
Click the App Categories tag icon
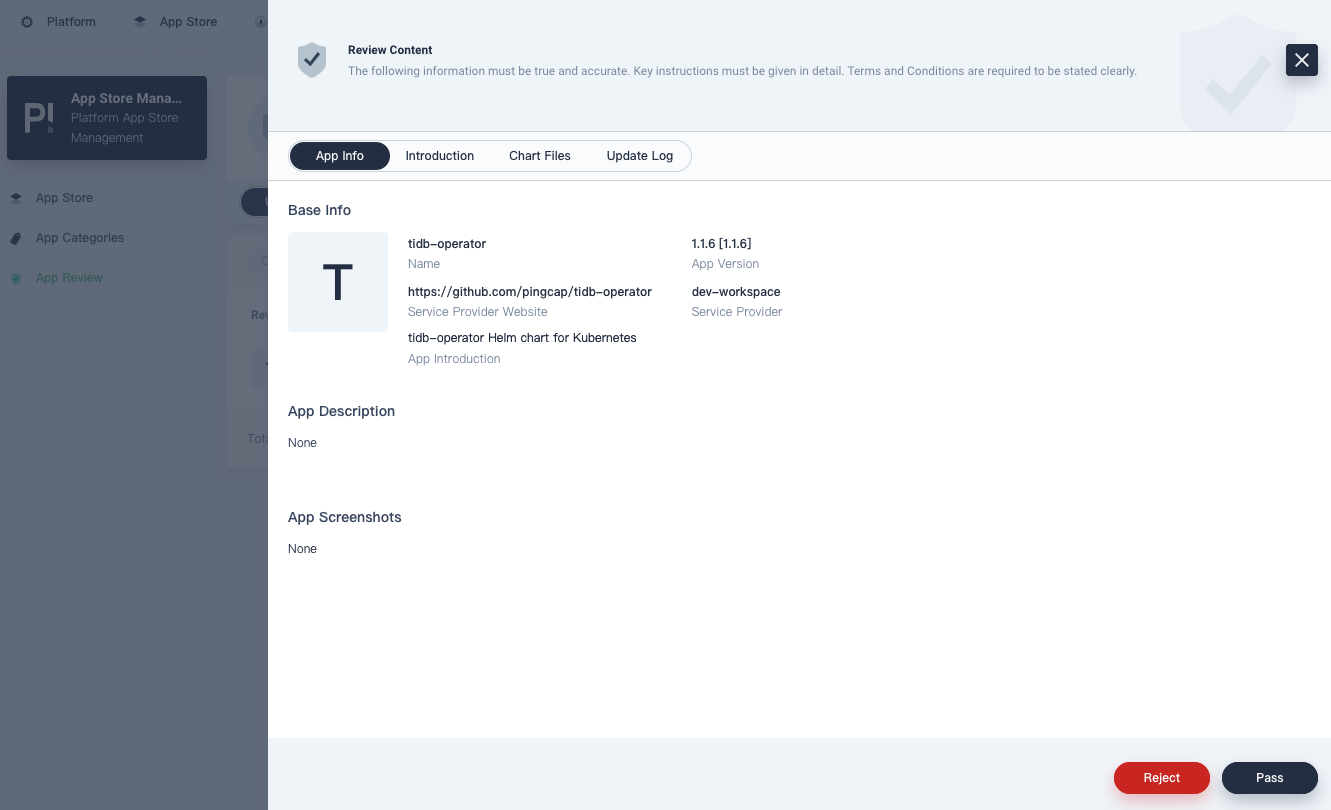pyautogui.click(x=16, y=238)
